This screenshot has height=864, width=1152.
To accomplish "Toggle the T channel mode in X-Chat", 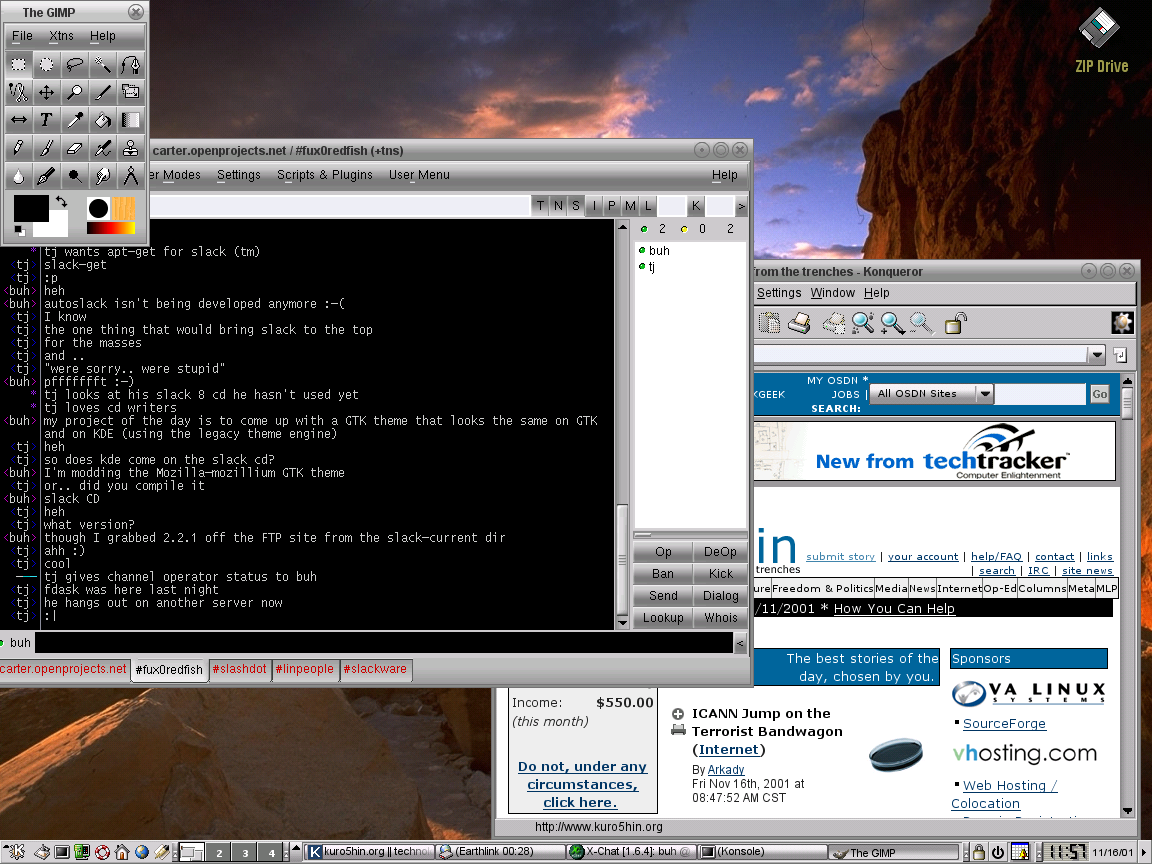I will click(541, 206).
